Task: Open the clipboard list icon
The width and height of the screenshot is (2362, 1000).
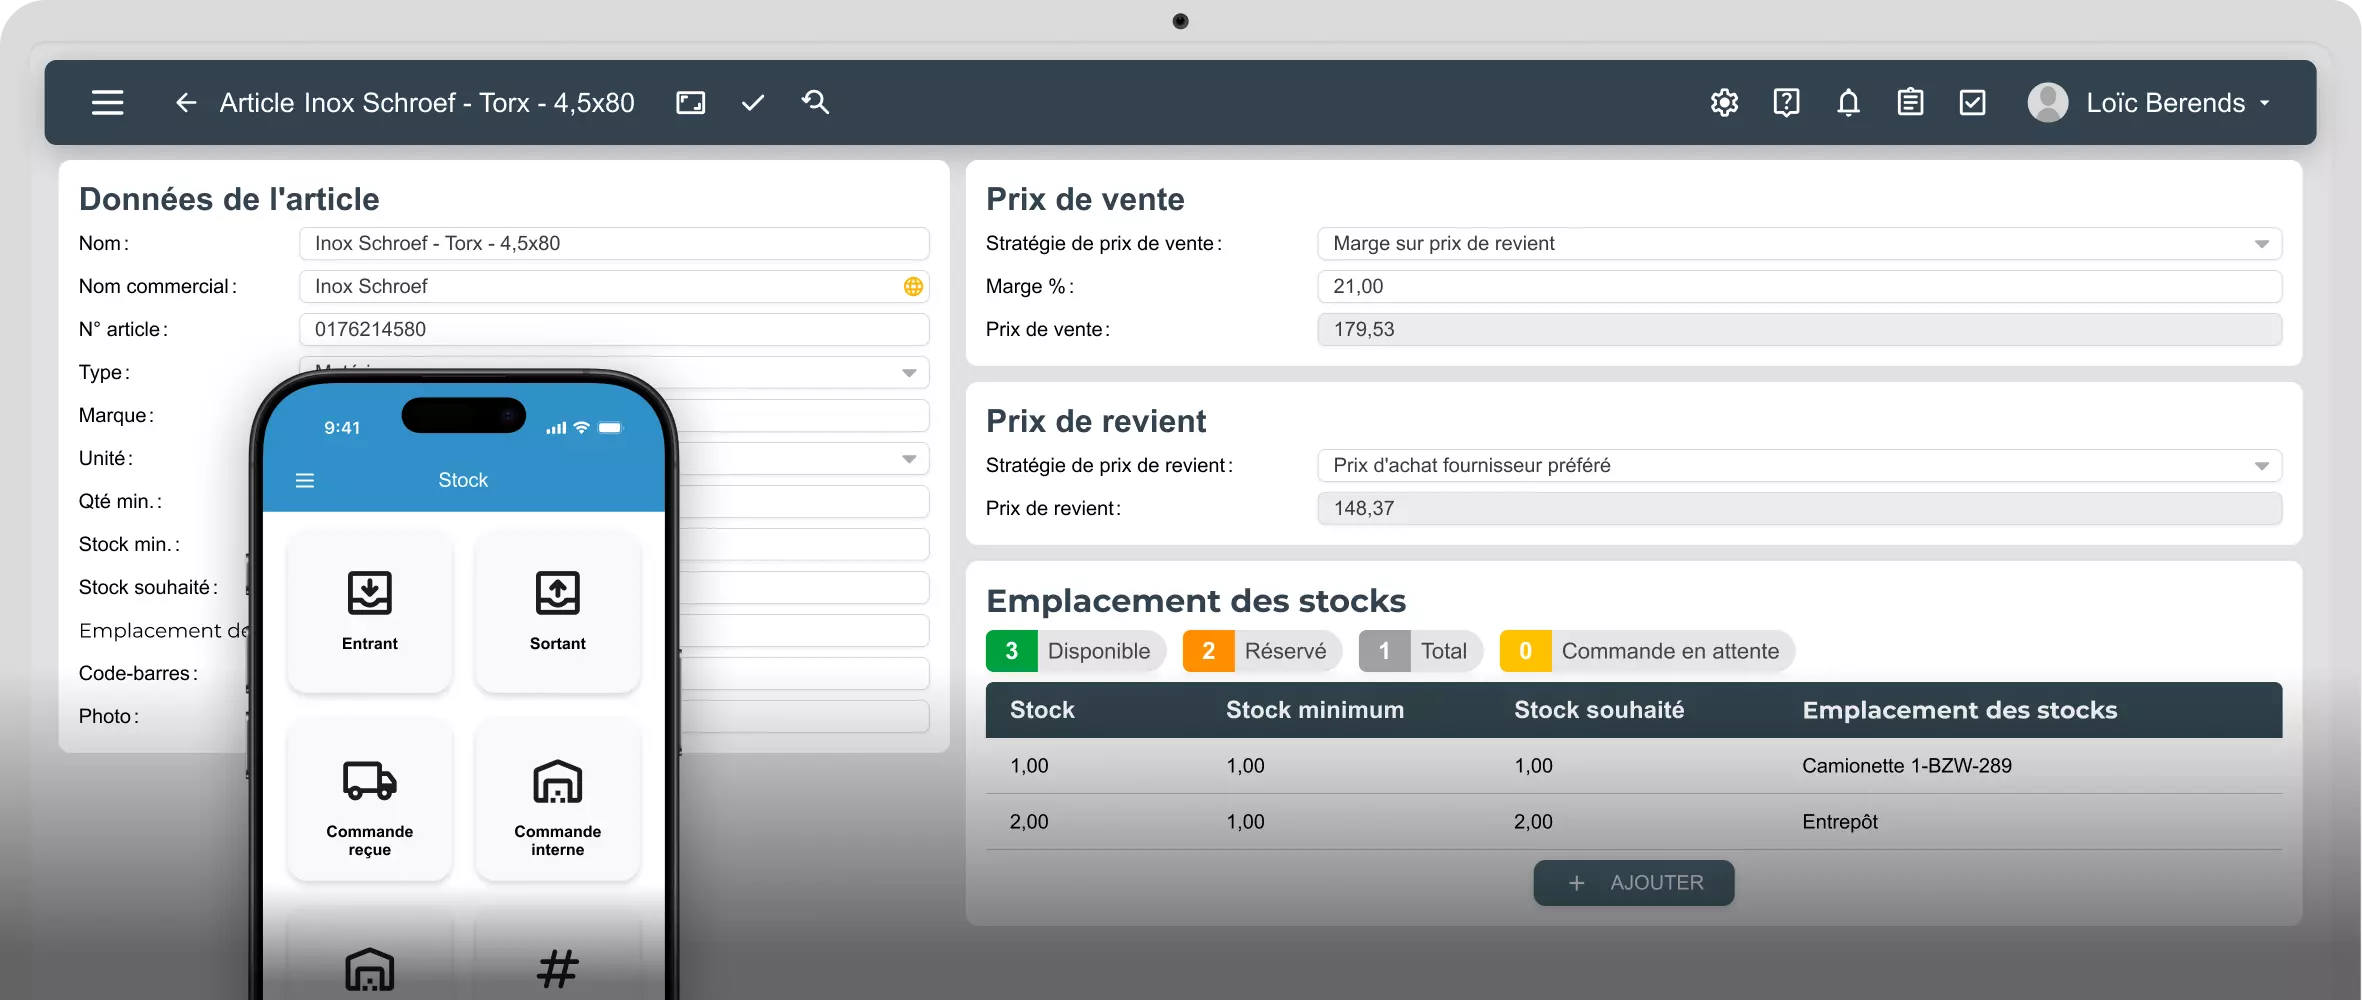Action: coord(1910,103)
